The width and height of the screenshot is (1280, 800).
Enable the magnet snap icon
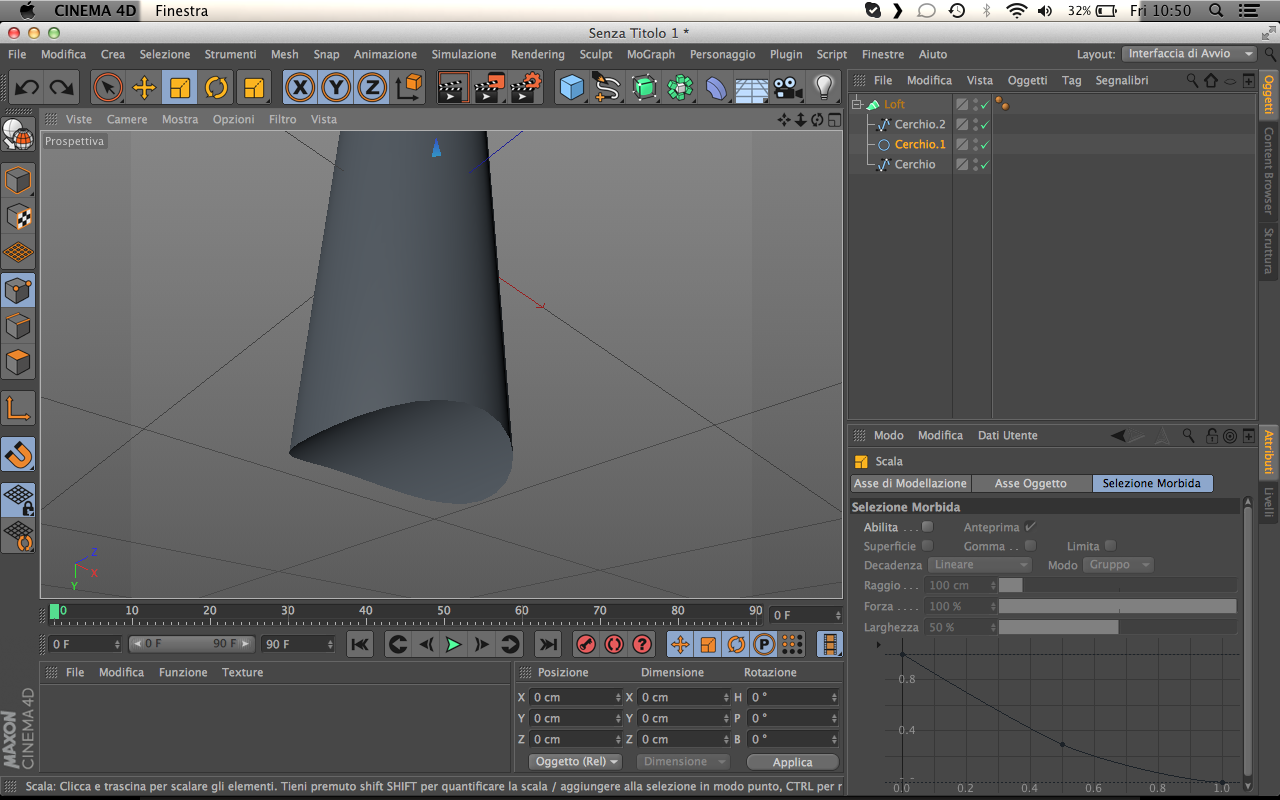(18, 454)
